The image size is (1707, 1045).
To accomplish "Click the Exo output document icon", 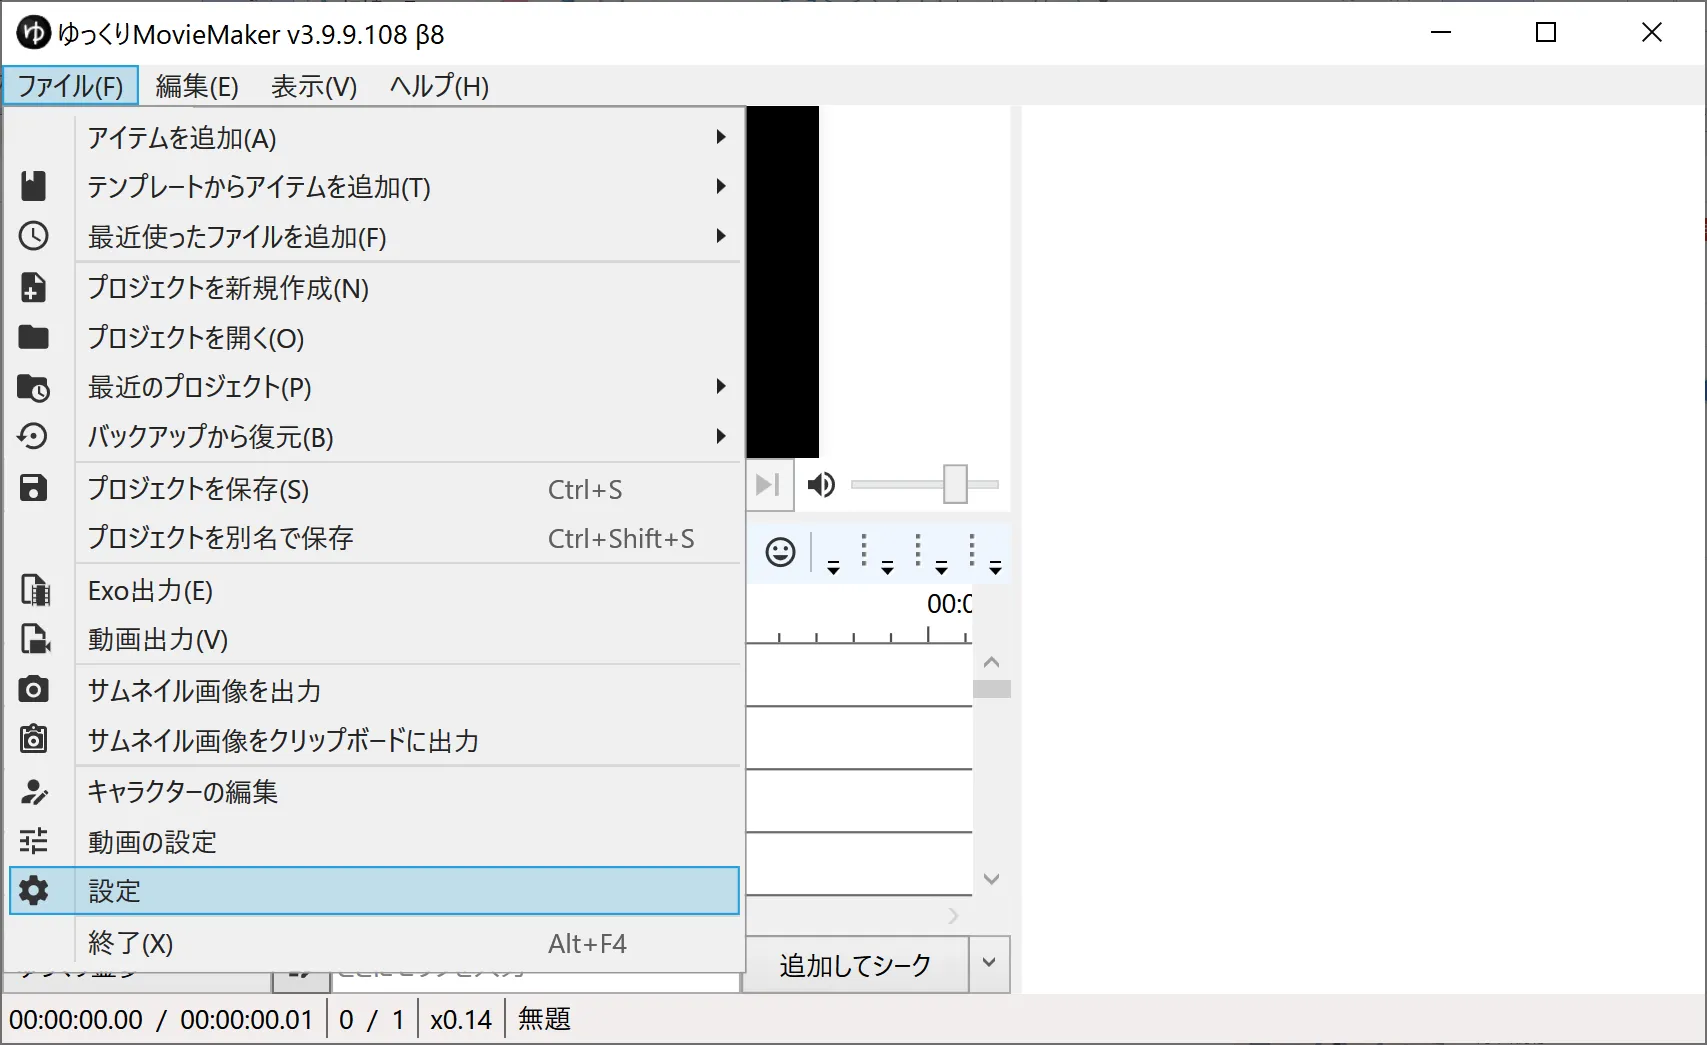I will 36,590.
